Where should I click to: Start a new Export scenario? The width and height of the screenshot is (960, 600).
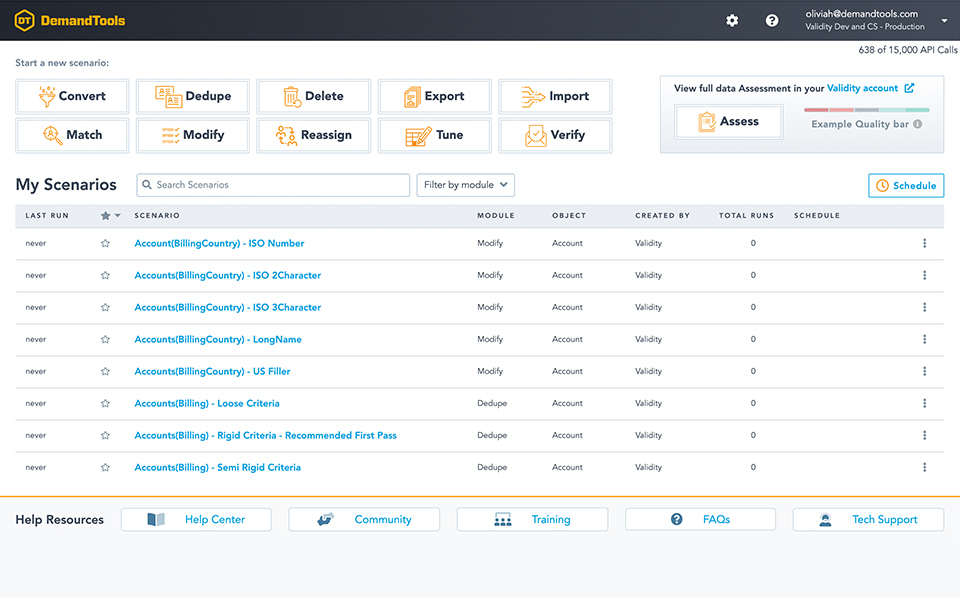[435, 96]
